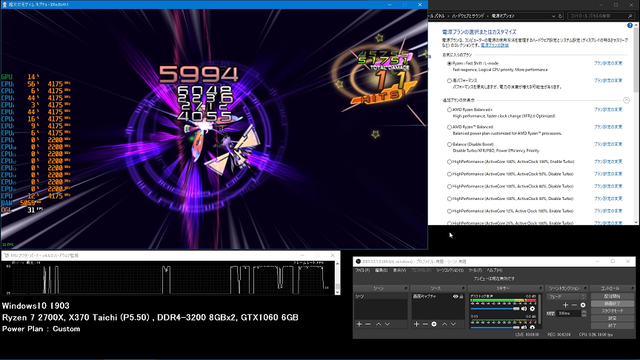Open the OBS Settings button
The height and width of the screenshot is (360, 640).
(612, 318)
